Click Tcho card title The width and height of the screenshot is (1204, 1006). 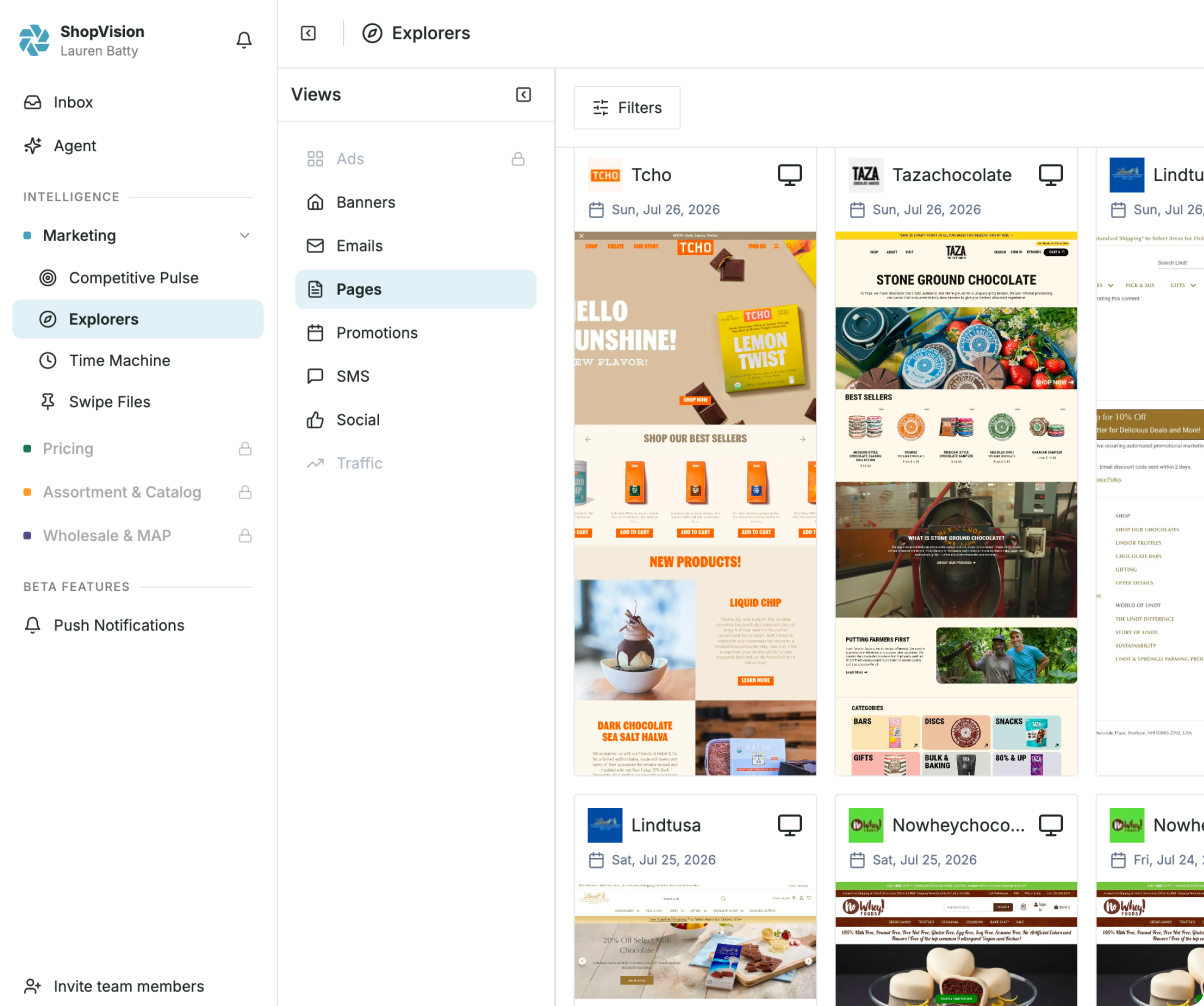click(651, 175)
